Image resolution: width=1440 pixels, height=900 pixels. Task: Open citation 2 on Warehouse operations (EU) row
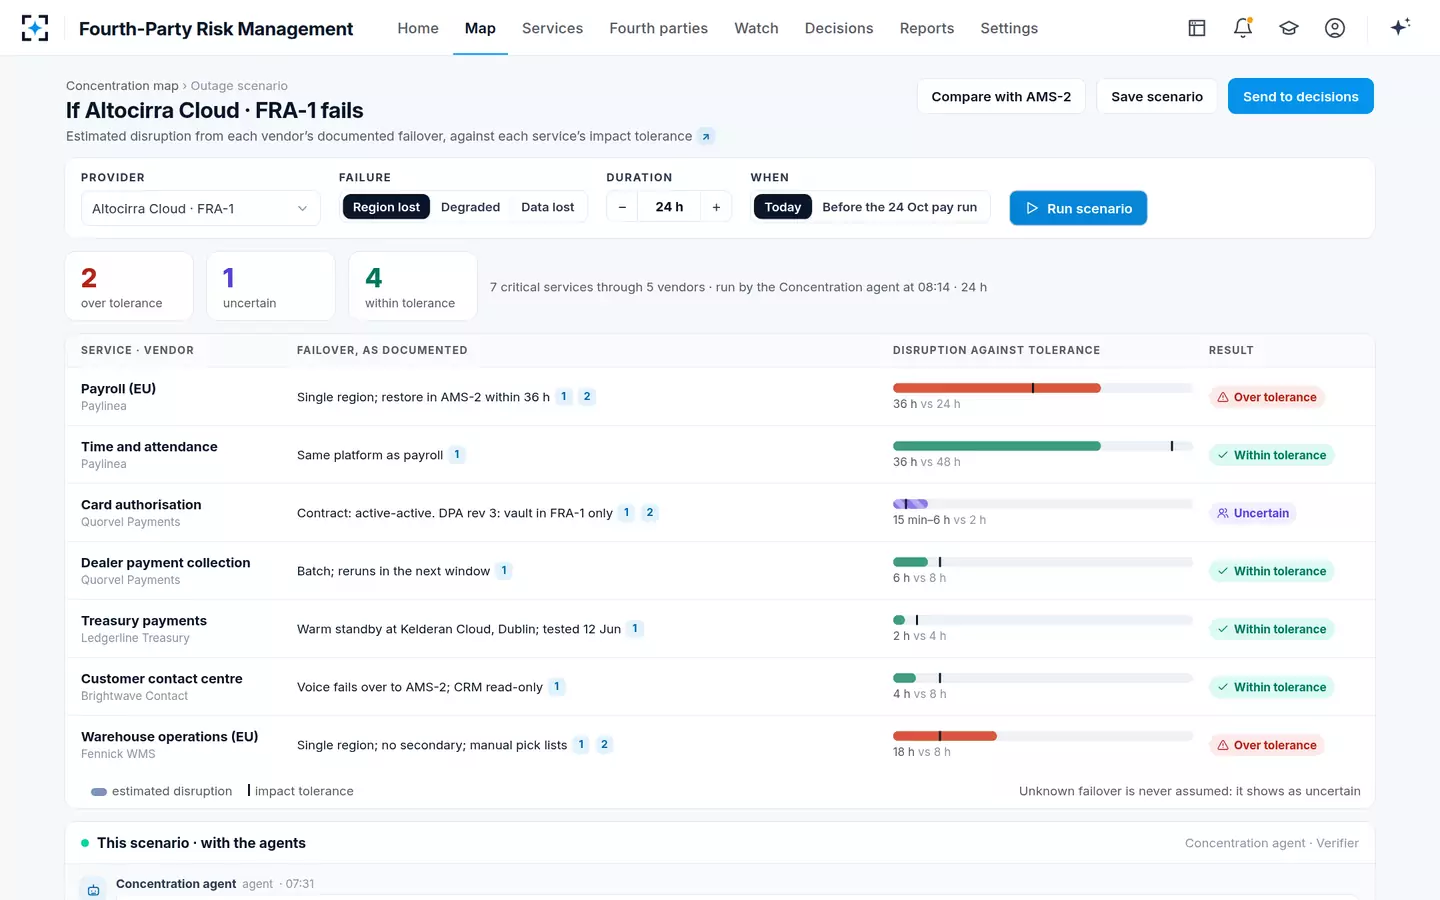tap(604, 745)
